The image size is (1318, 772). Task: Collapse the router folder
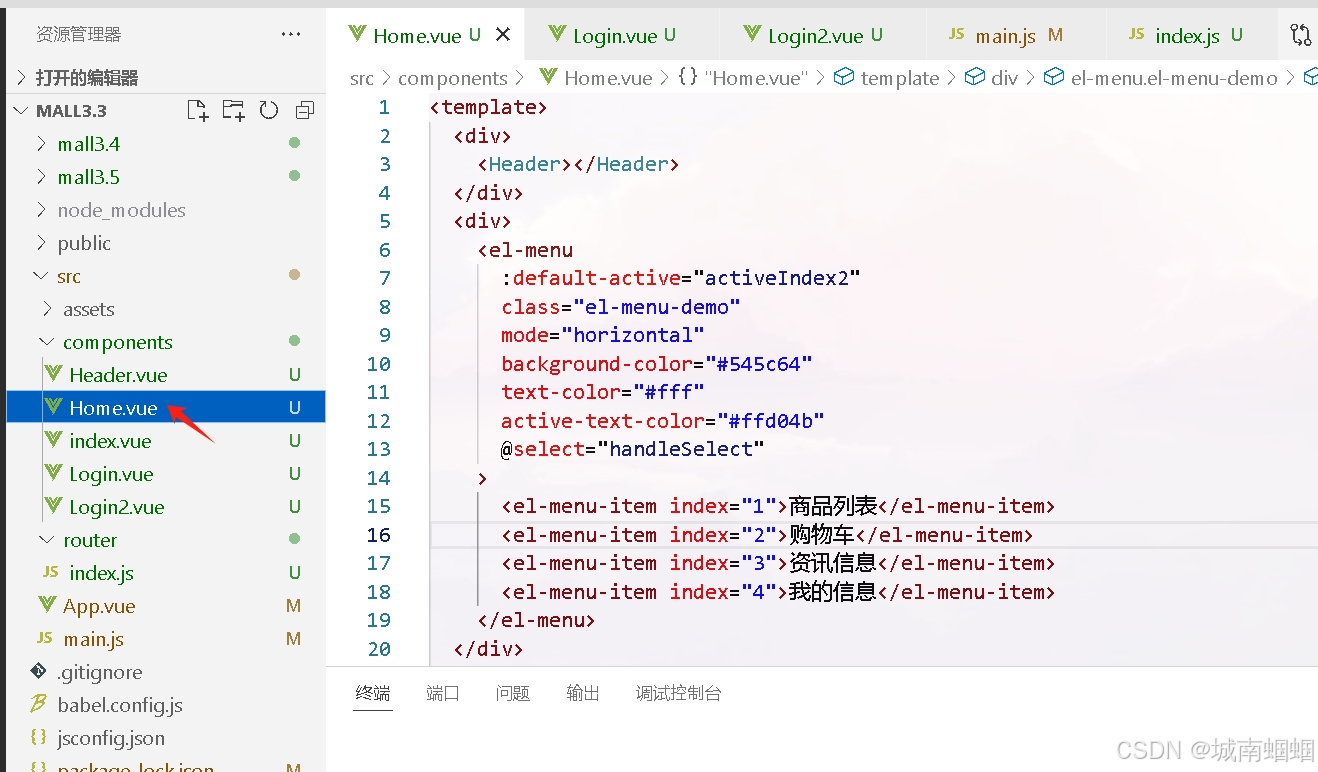pyautogui.click(x=166, y=539)
